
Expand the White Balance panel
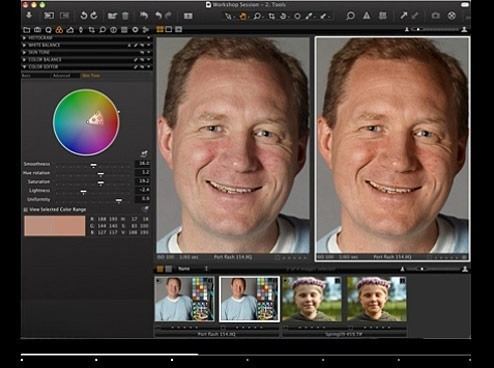tap(24, 45)
